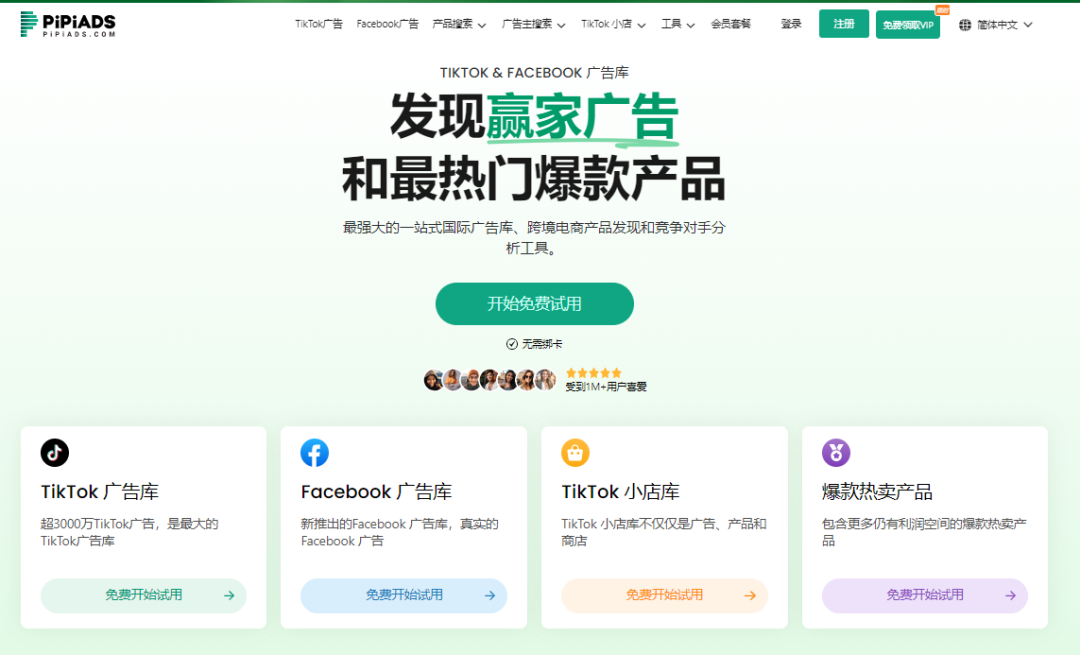Select the TikTok icon on the 广告库 card

[x=55, y=454]
